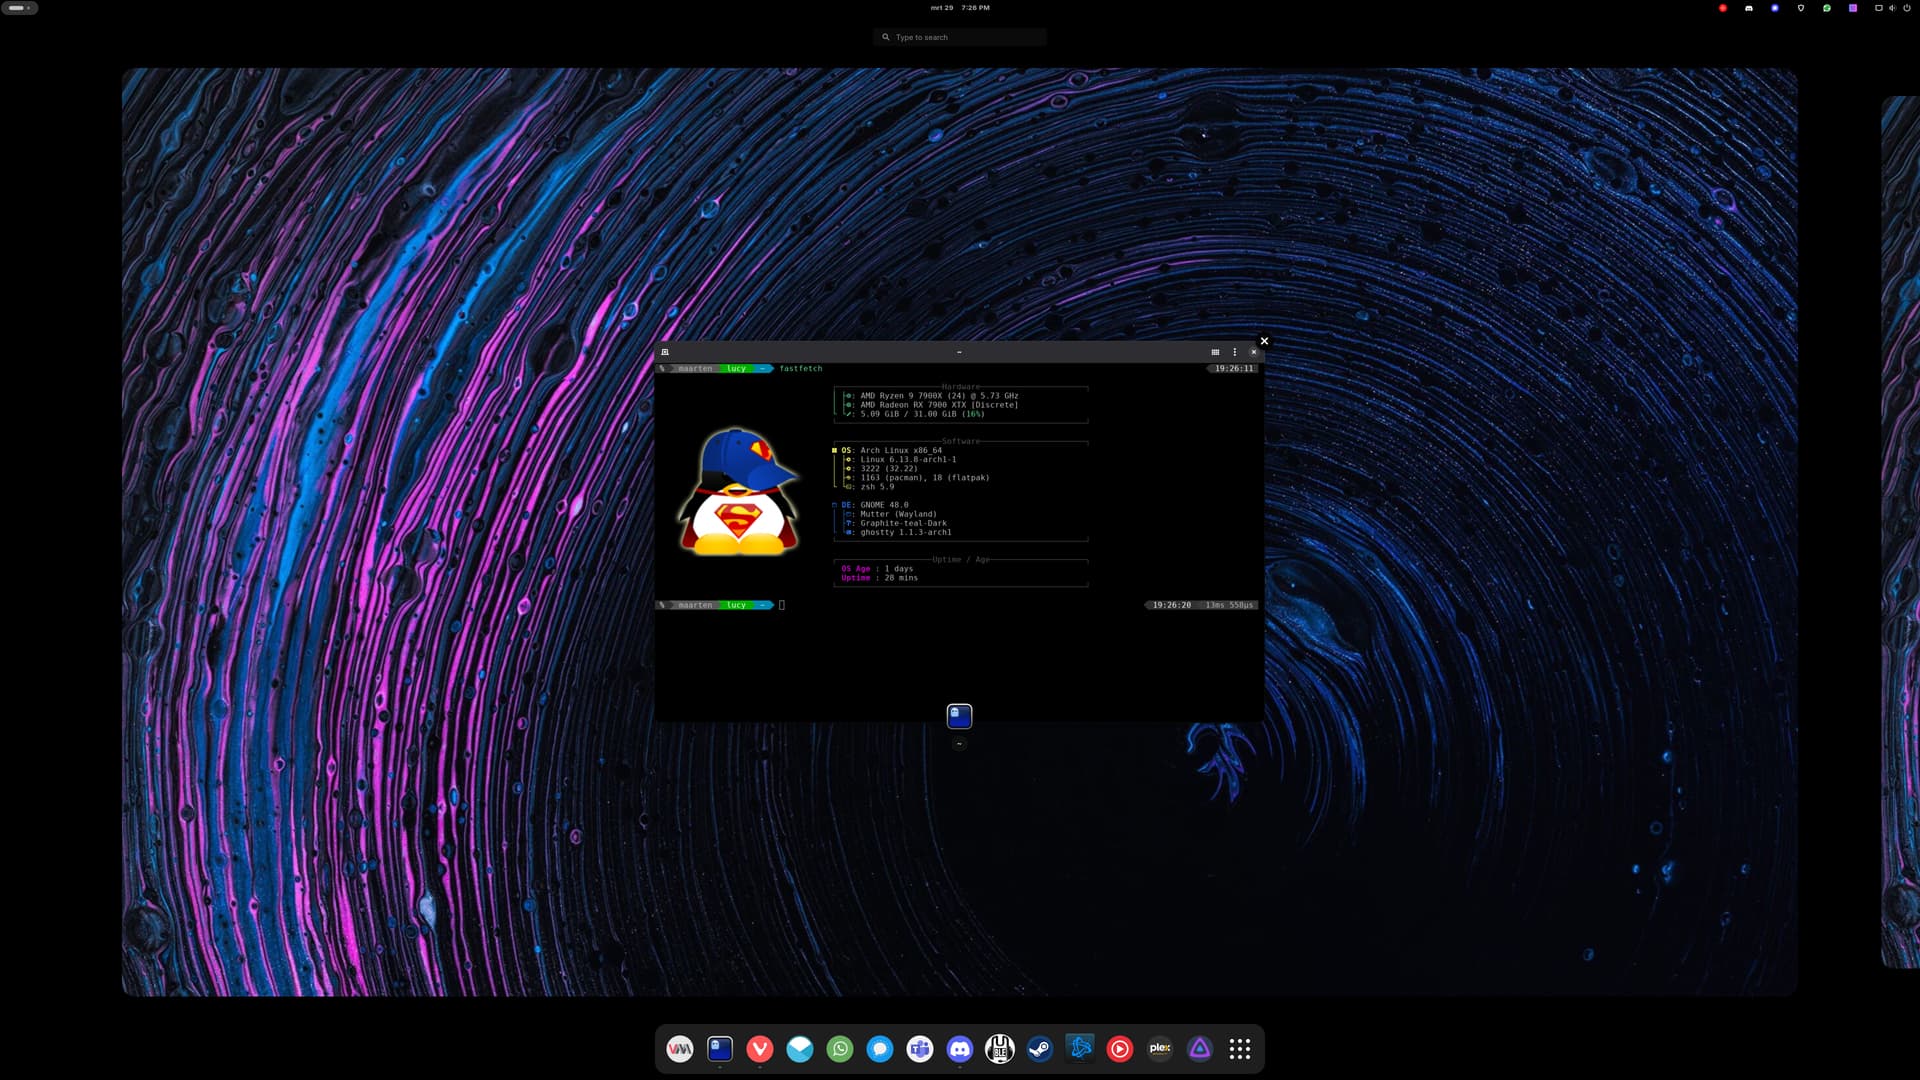This screenshot has width=1920, height=1080.
Task: Click the '1163 (pacman), 18 (flatpak)' line
Action: coord(925,478)
